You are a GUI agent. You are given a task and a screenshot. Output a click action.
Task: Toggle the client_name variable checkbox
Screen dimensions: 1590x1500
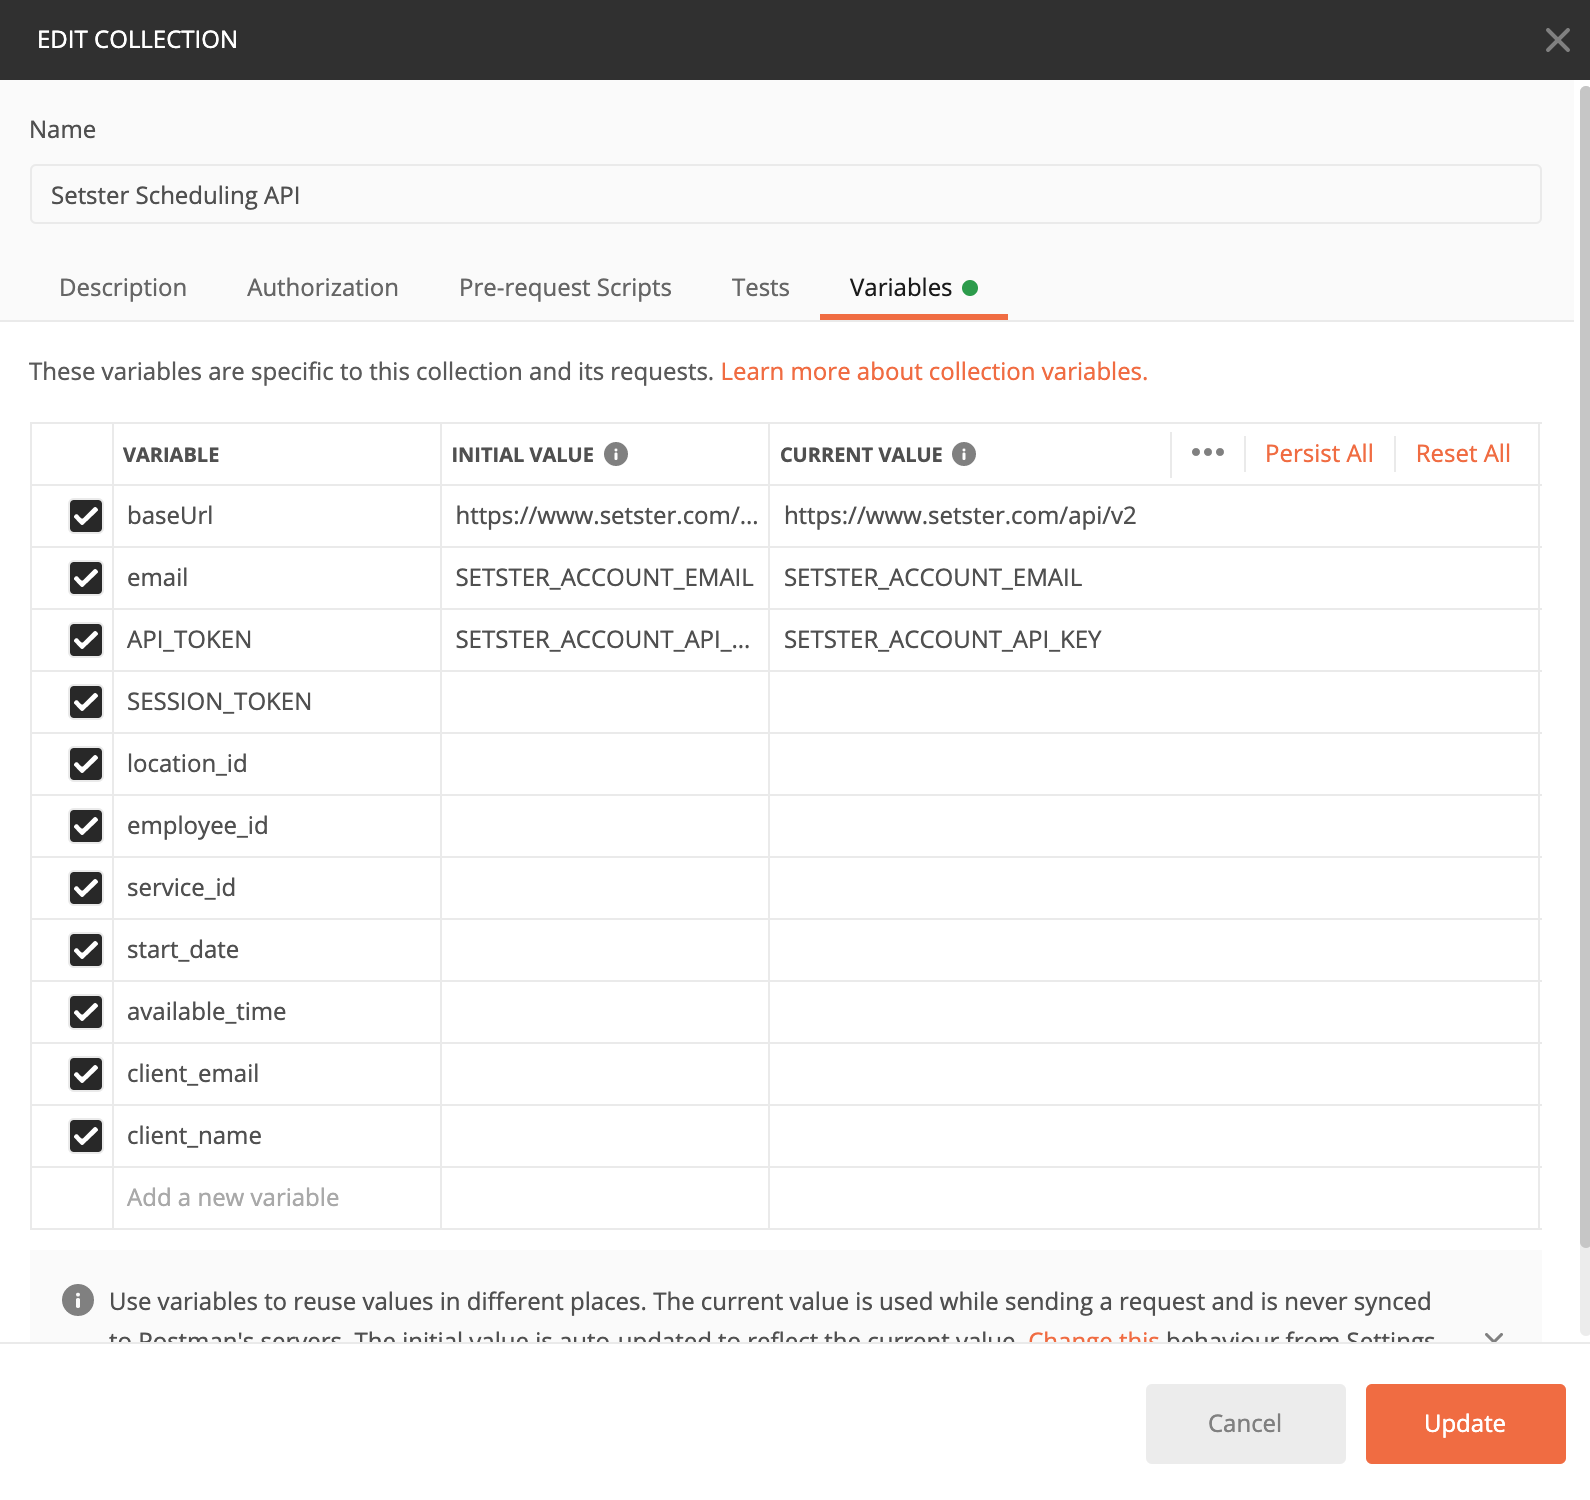pyautogui.click(x=86, y=1136)
